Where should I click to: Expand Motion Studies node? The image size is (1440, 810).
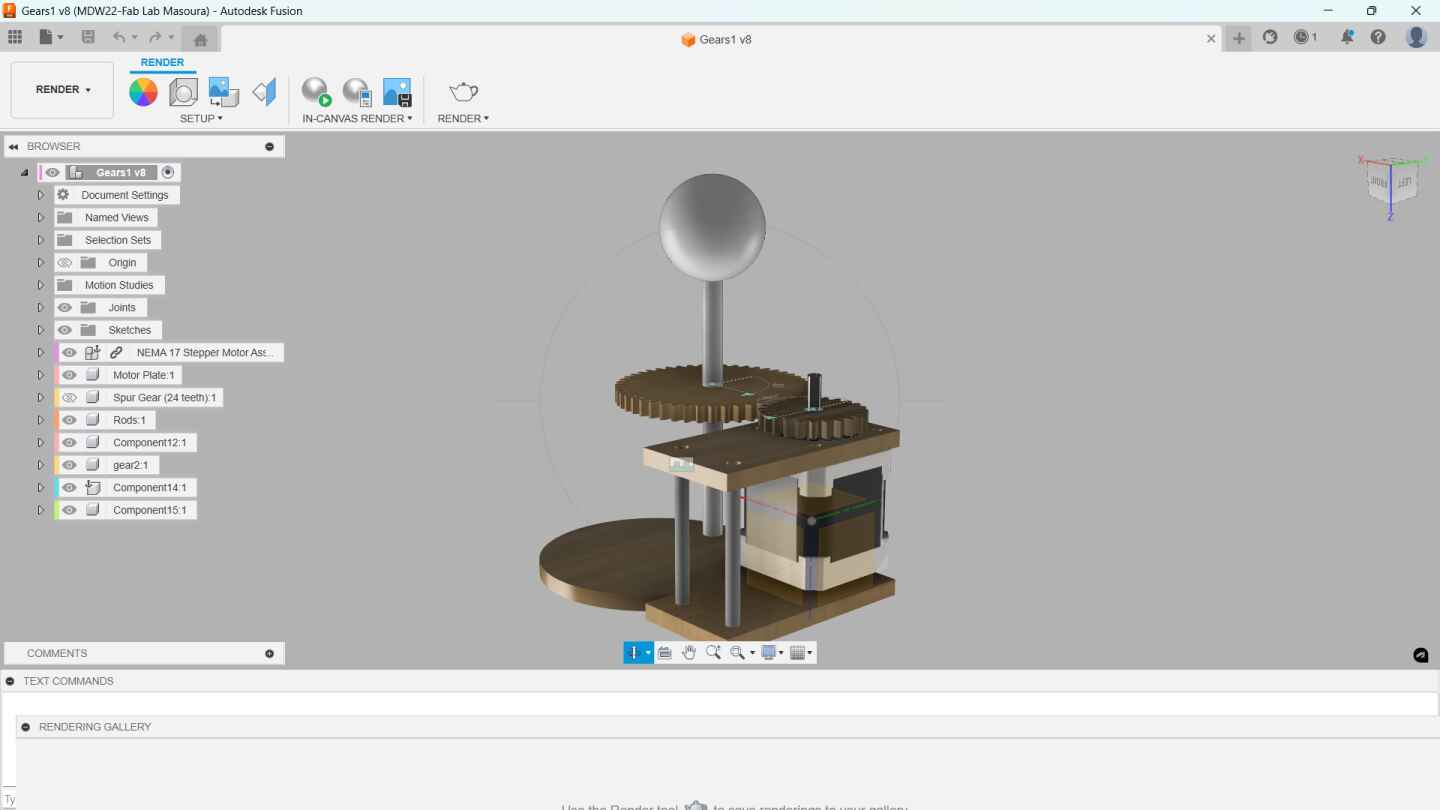click(x=41, y=285)
